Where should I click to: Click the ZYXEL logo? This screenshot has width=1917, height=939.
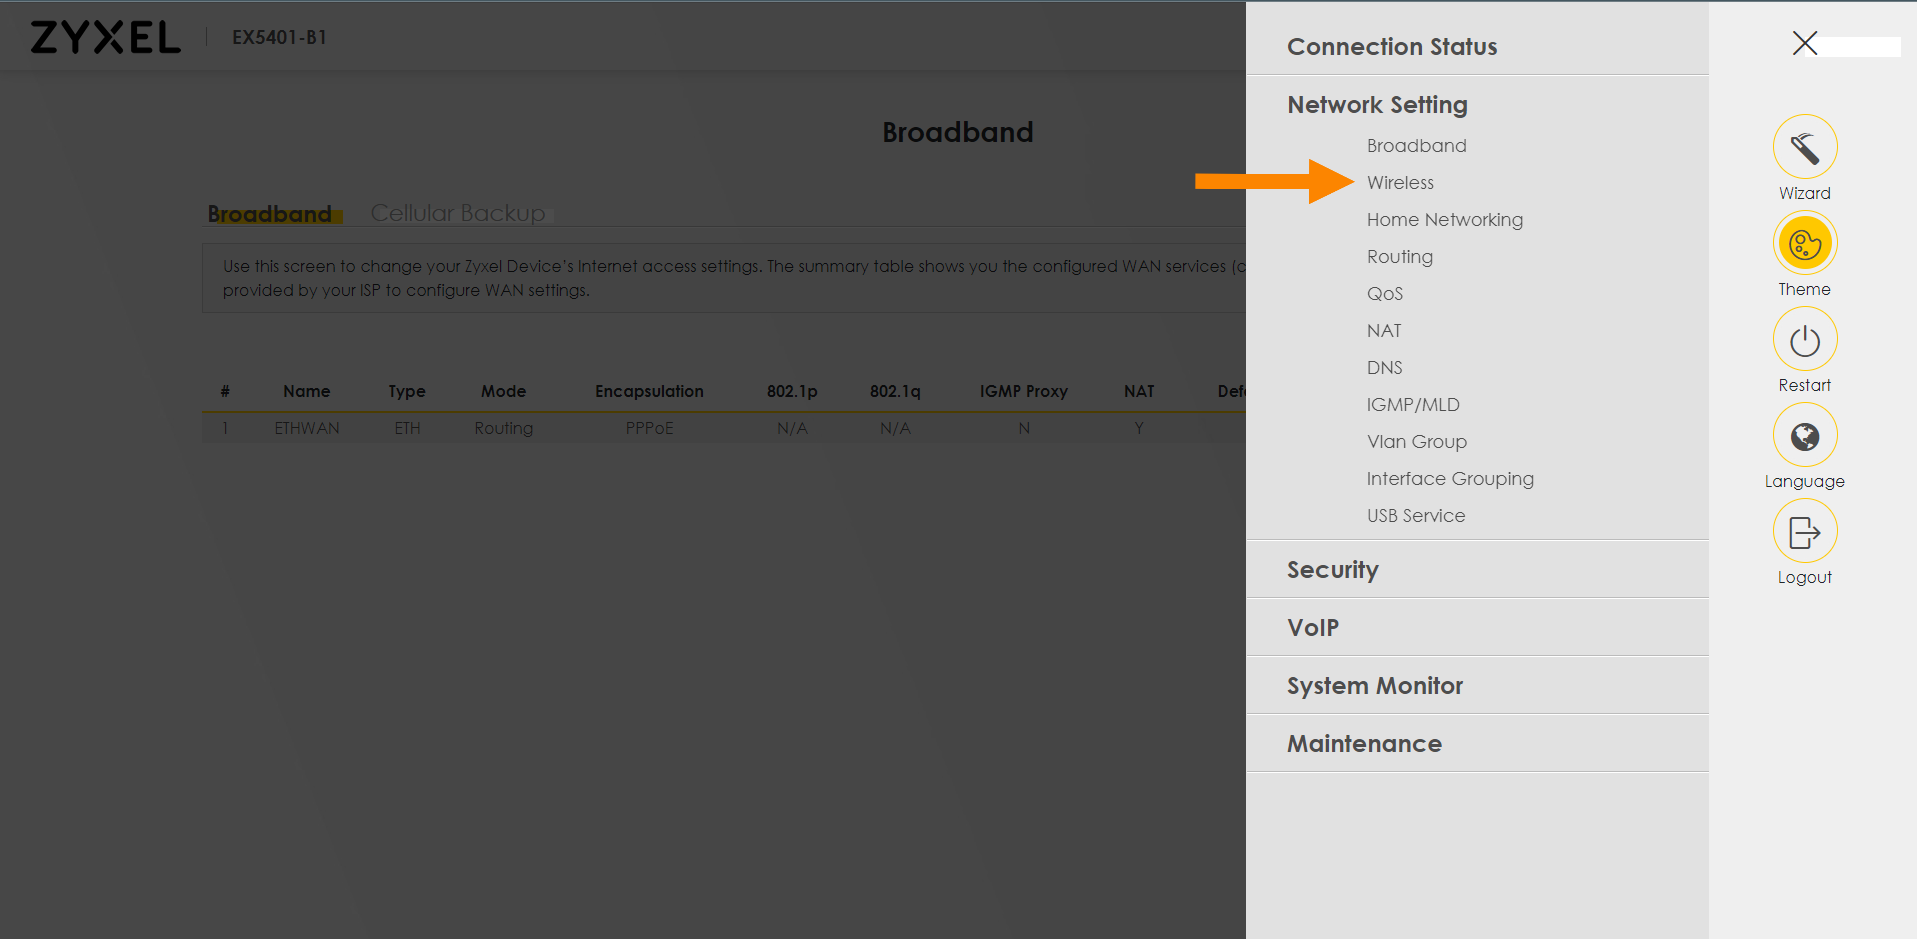pos(104,36)
